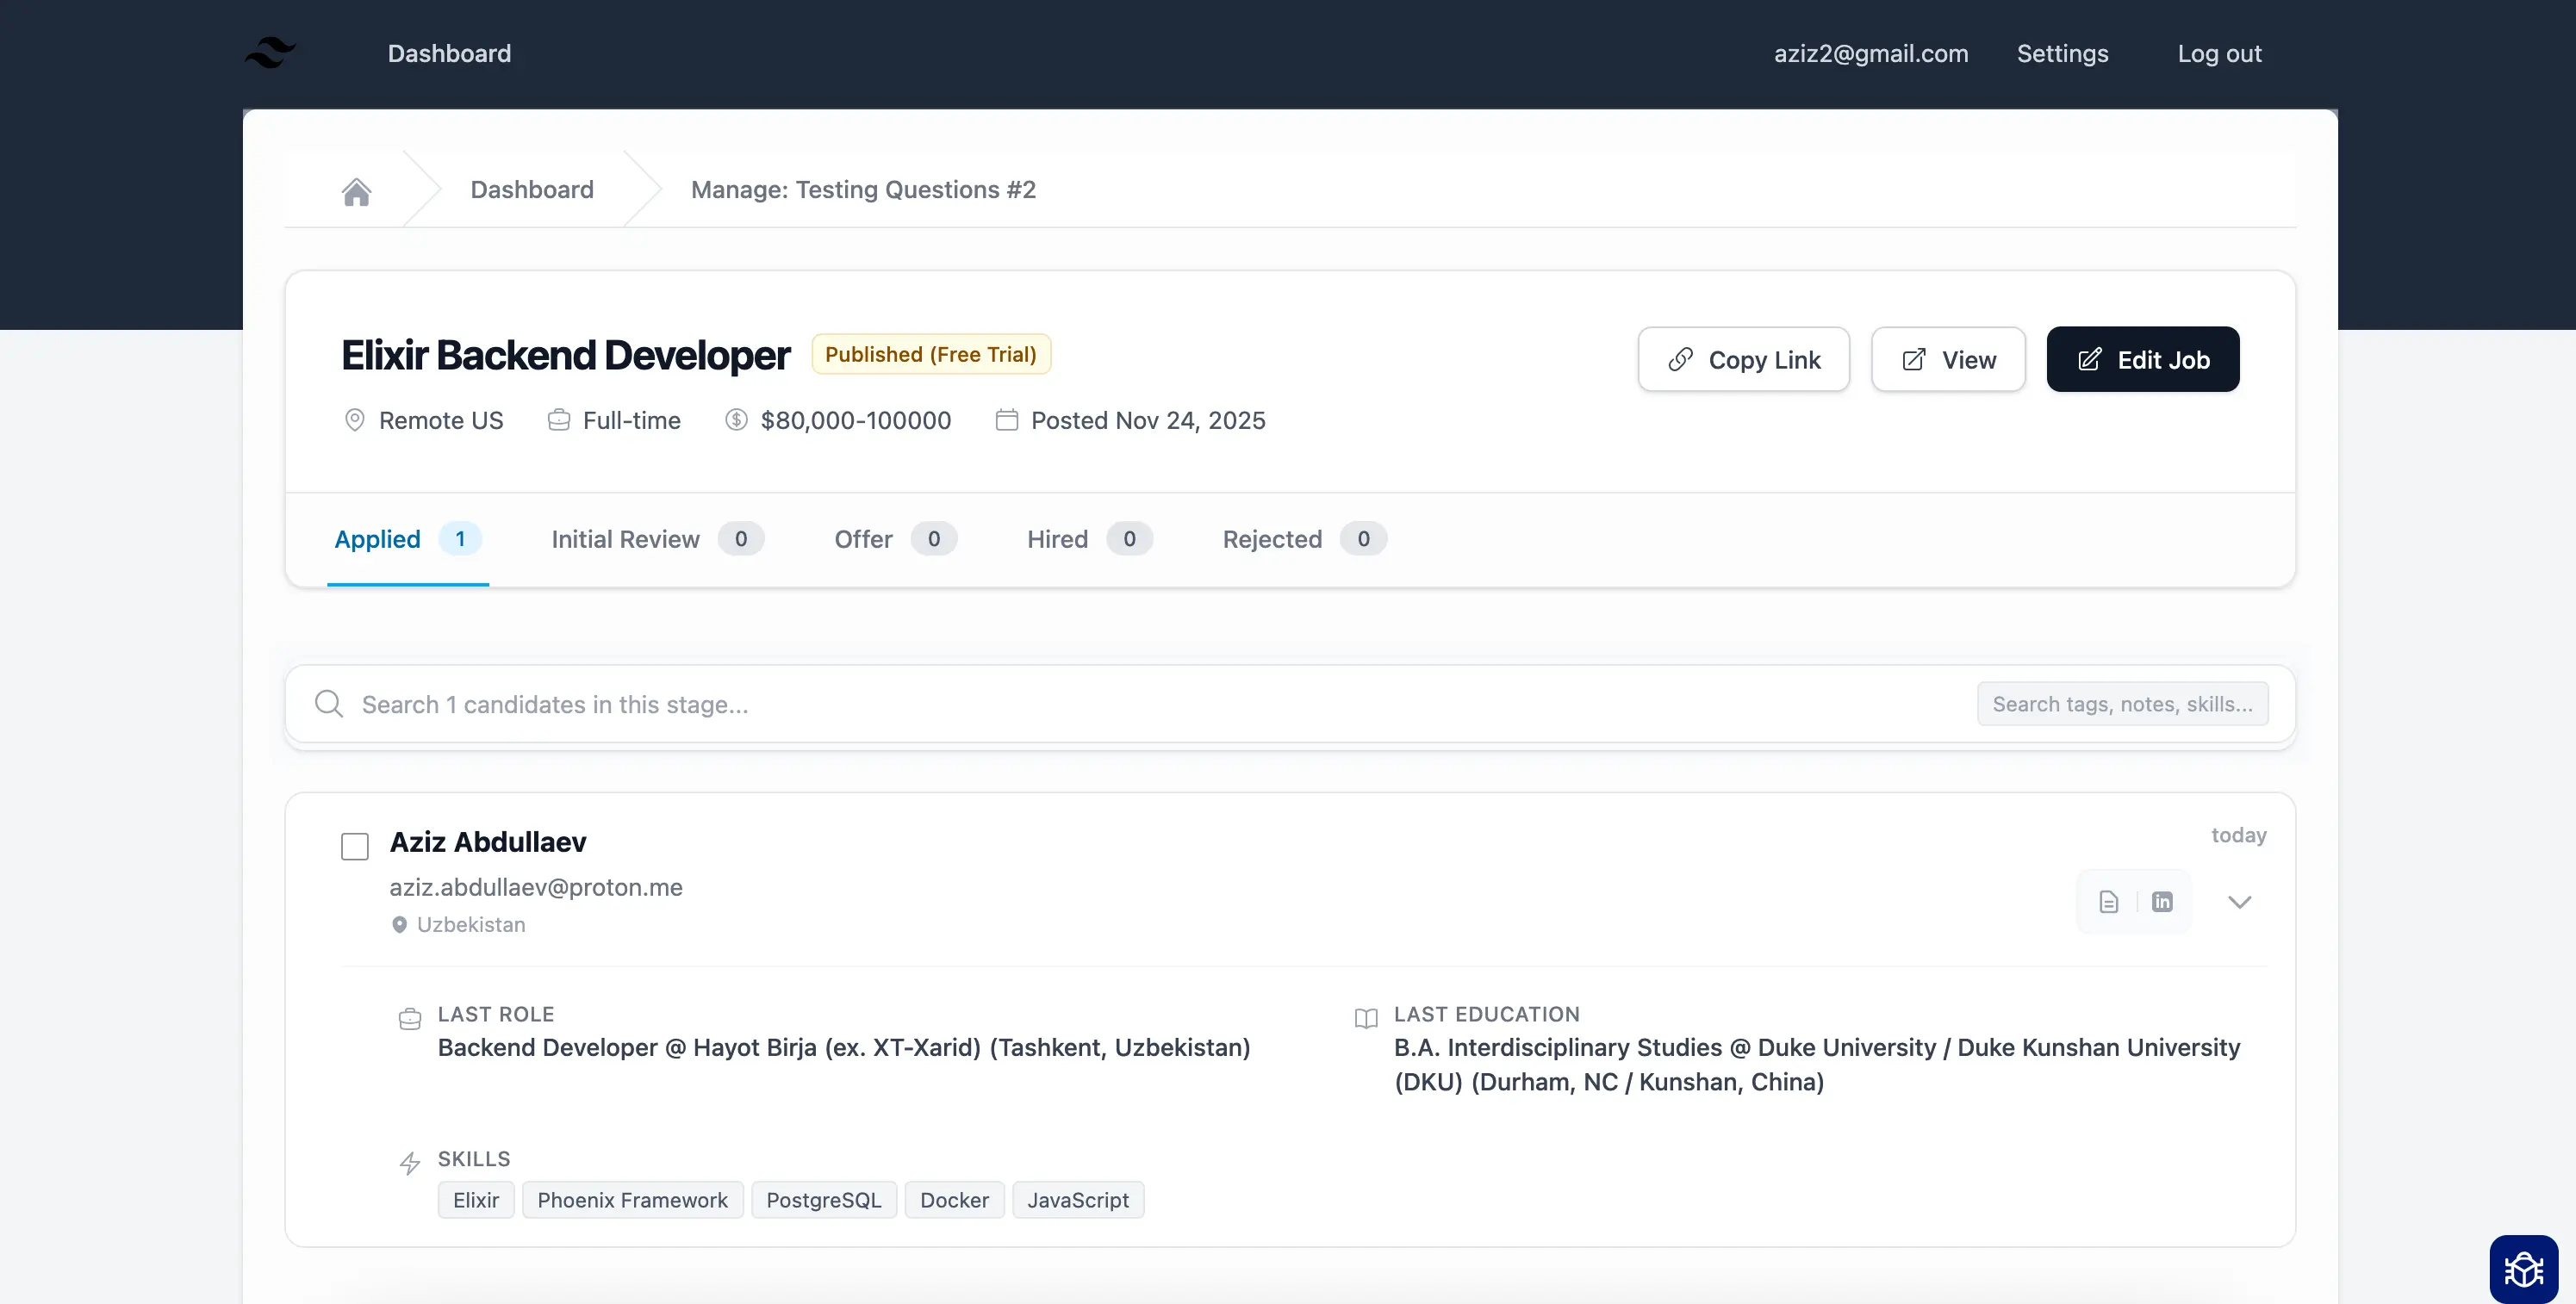Click the Edit Job pencil button
This screenshot has height=1304, width=2576.
point(2143,359)
